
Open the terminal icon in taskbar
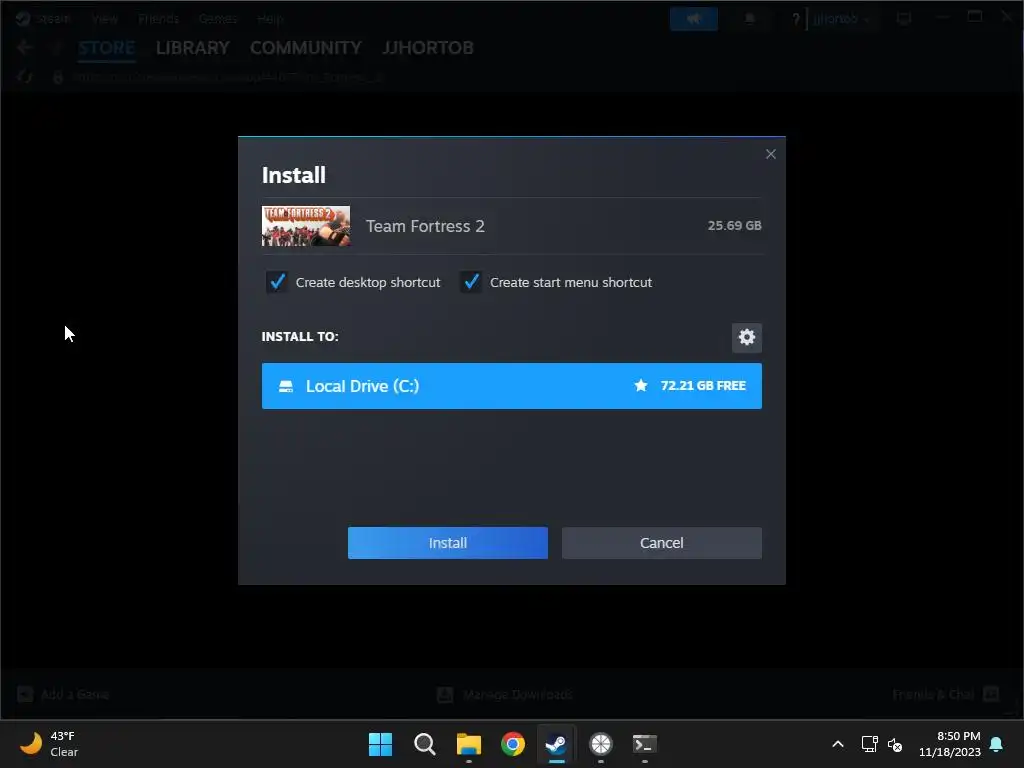coord(645,744)
